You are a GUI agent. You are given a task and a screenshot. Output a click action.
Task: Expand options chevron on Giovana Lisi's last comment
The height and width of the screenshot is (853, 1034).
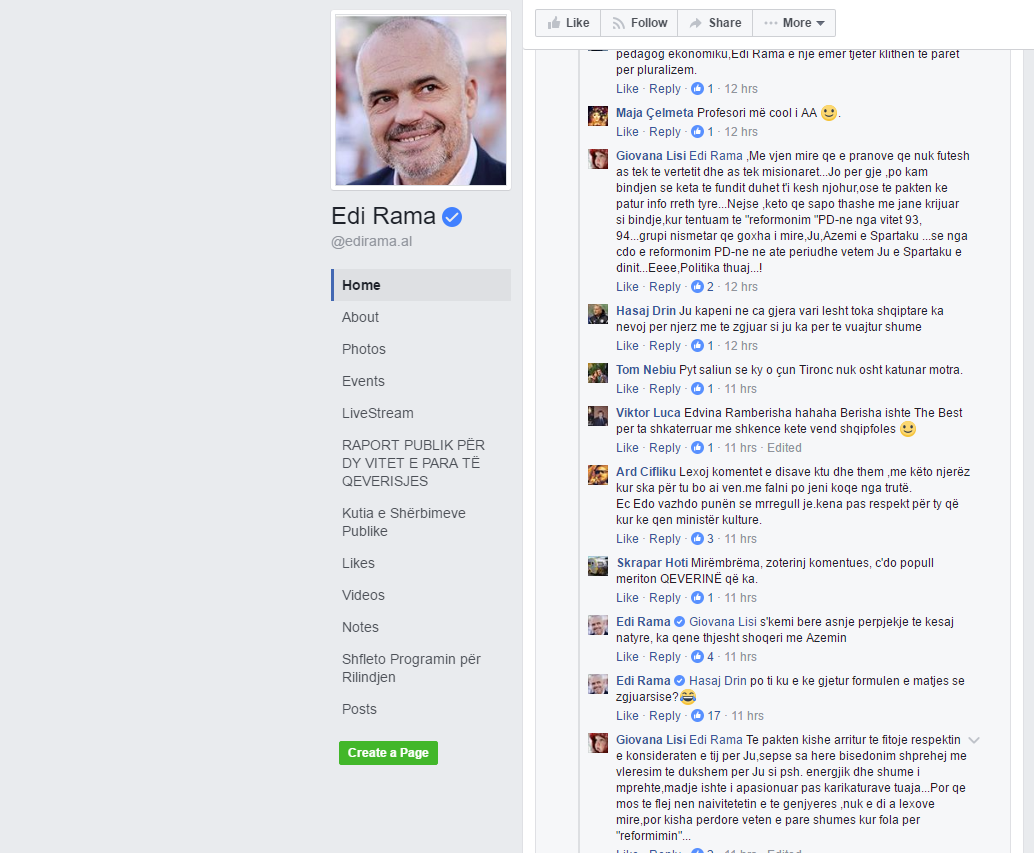(x=973, y=740)
